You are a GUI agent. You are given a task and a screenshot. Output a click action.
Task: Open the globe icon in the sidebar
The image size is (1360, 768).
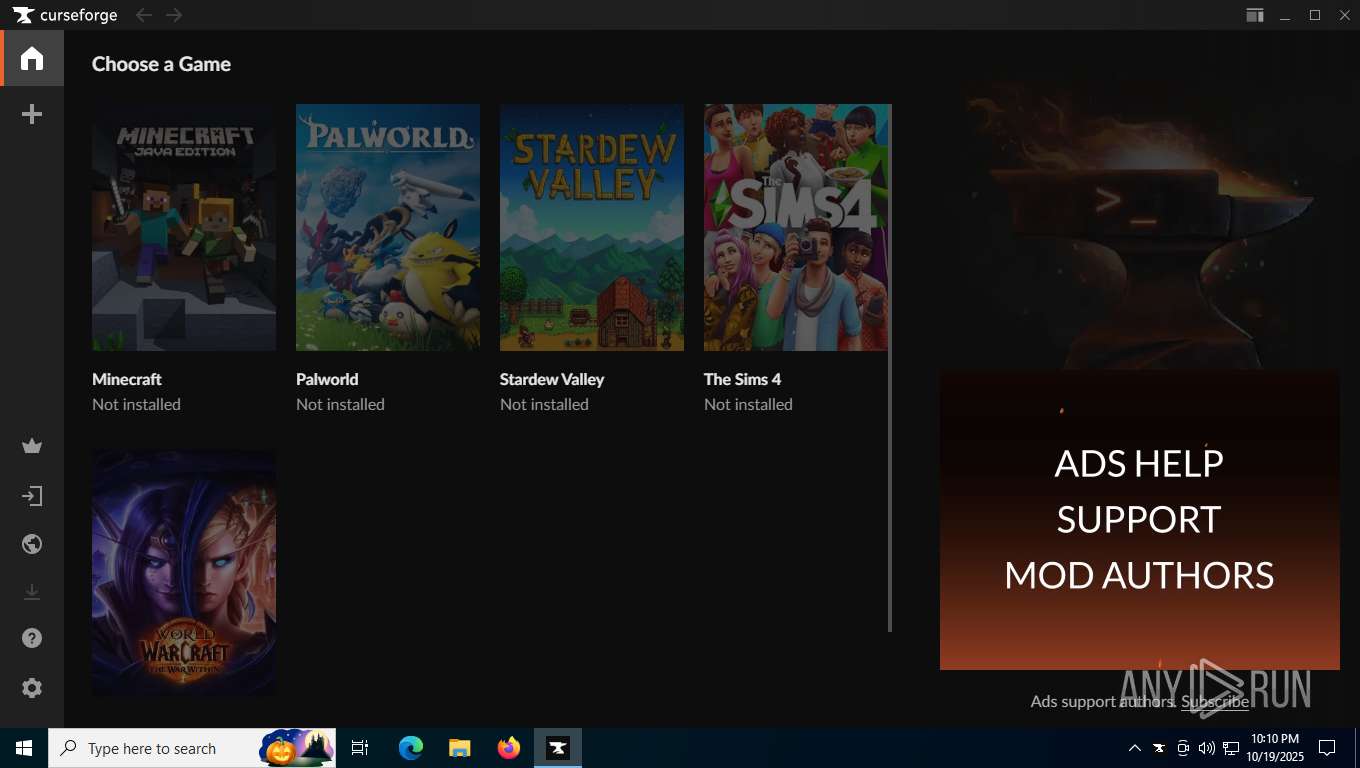(32, 544)
